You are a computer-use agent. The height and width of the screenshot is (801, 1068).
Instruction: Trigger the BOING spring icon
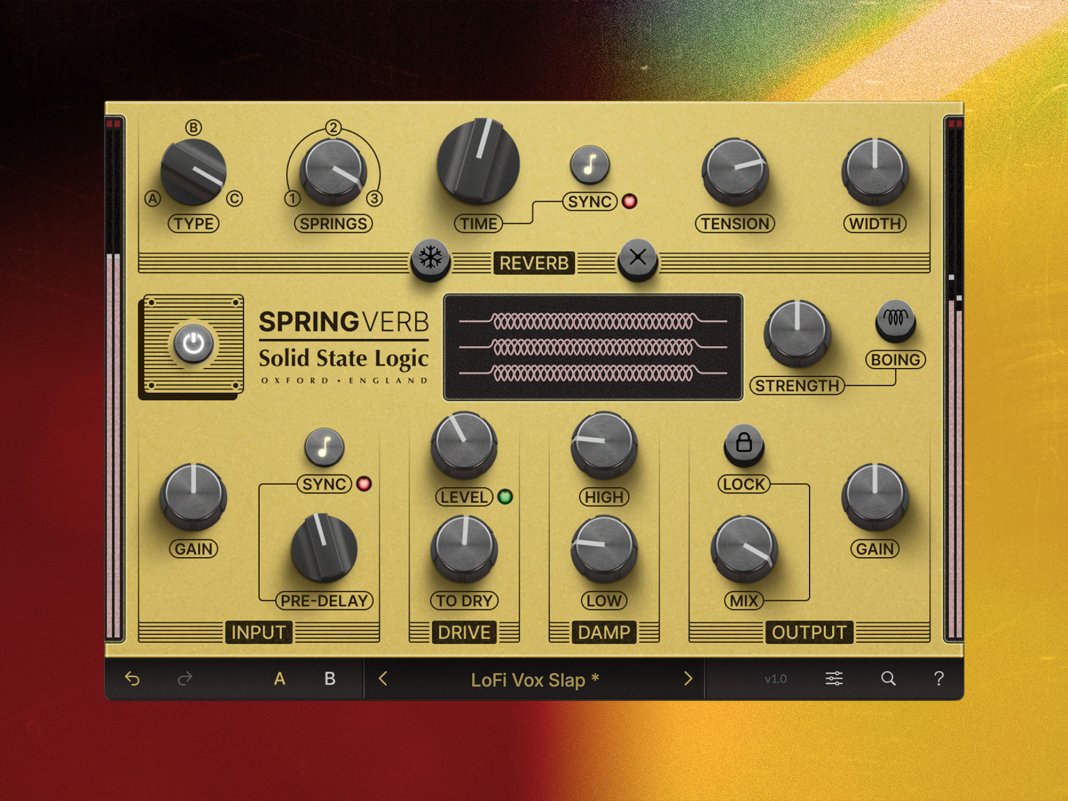tap(895, 318)
